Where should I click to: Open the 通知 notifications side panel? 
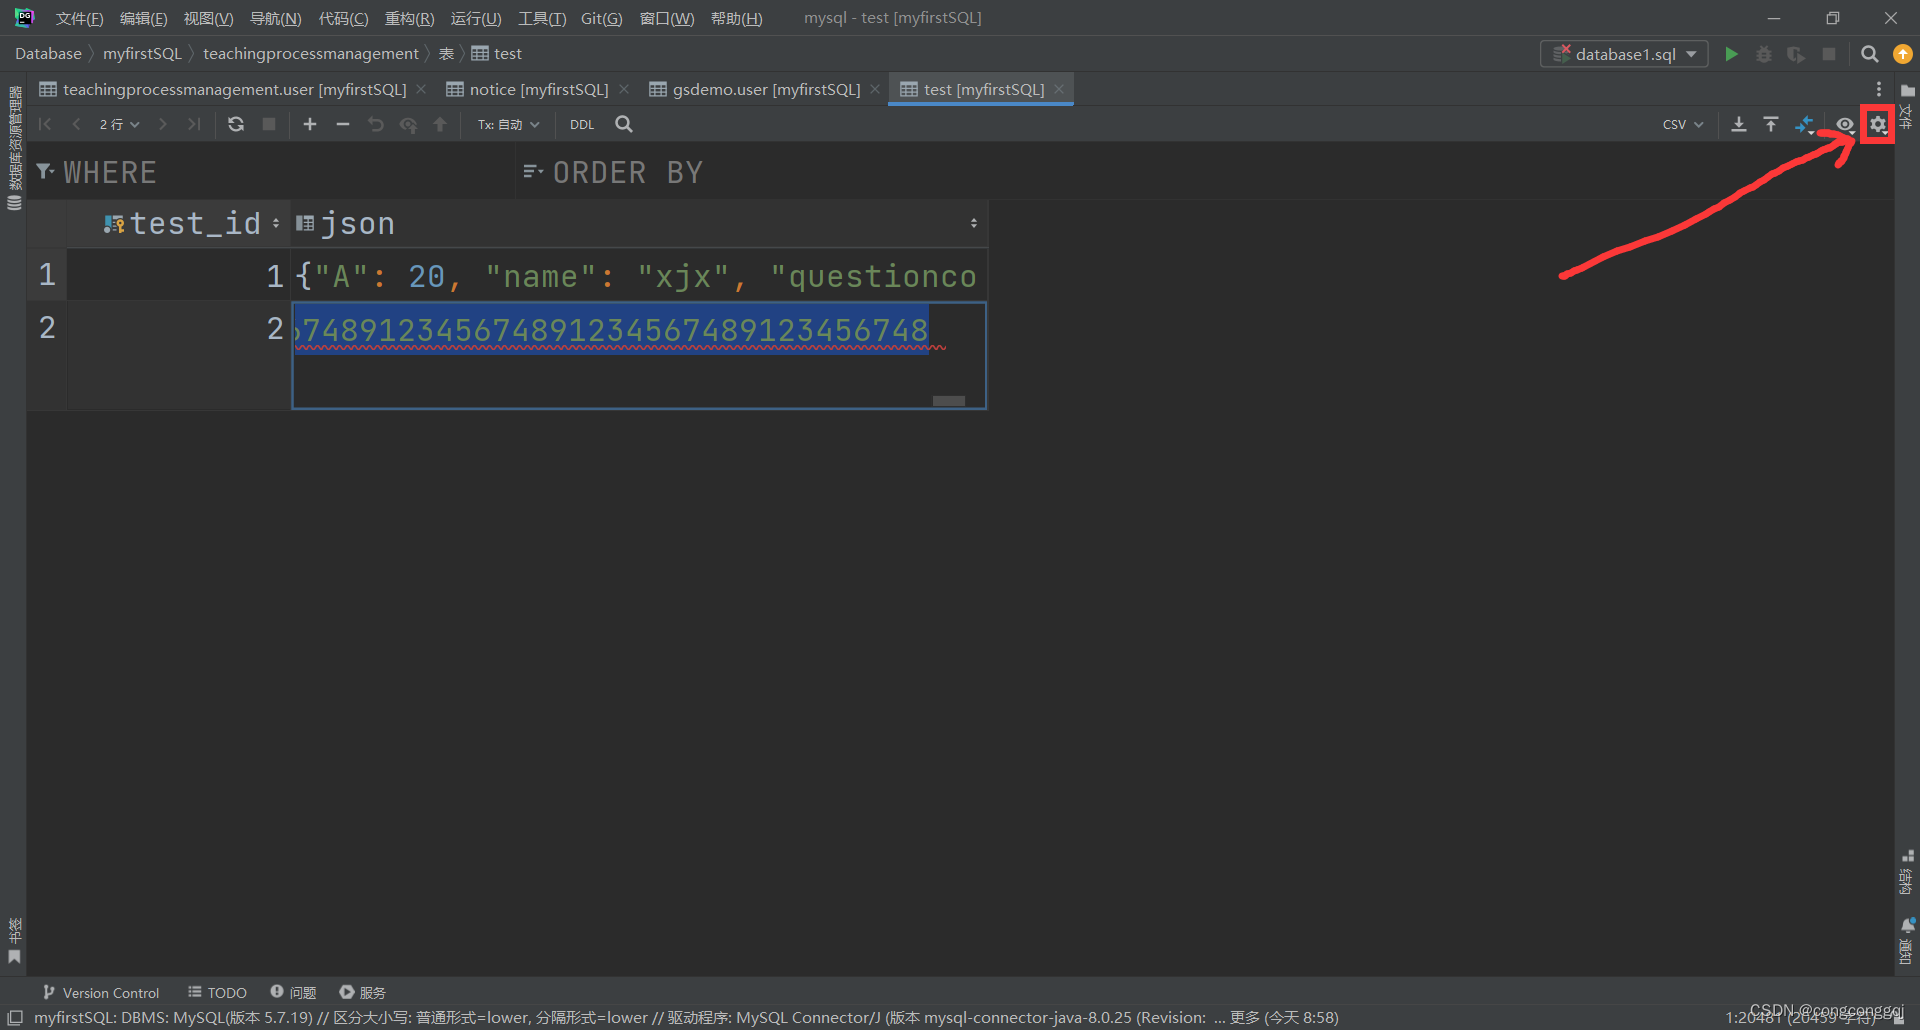1907,940
